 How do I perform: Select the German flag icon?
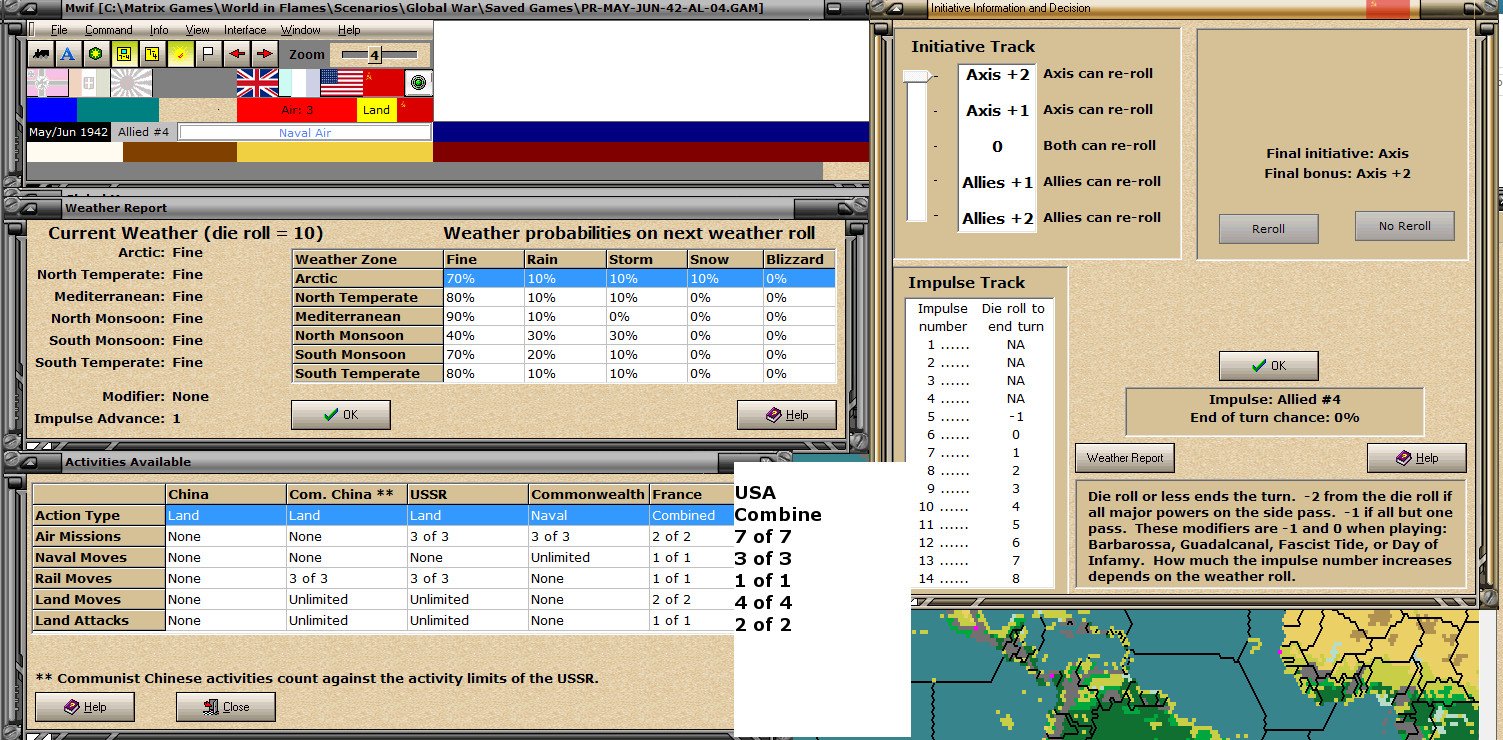pos(48,83)
